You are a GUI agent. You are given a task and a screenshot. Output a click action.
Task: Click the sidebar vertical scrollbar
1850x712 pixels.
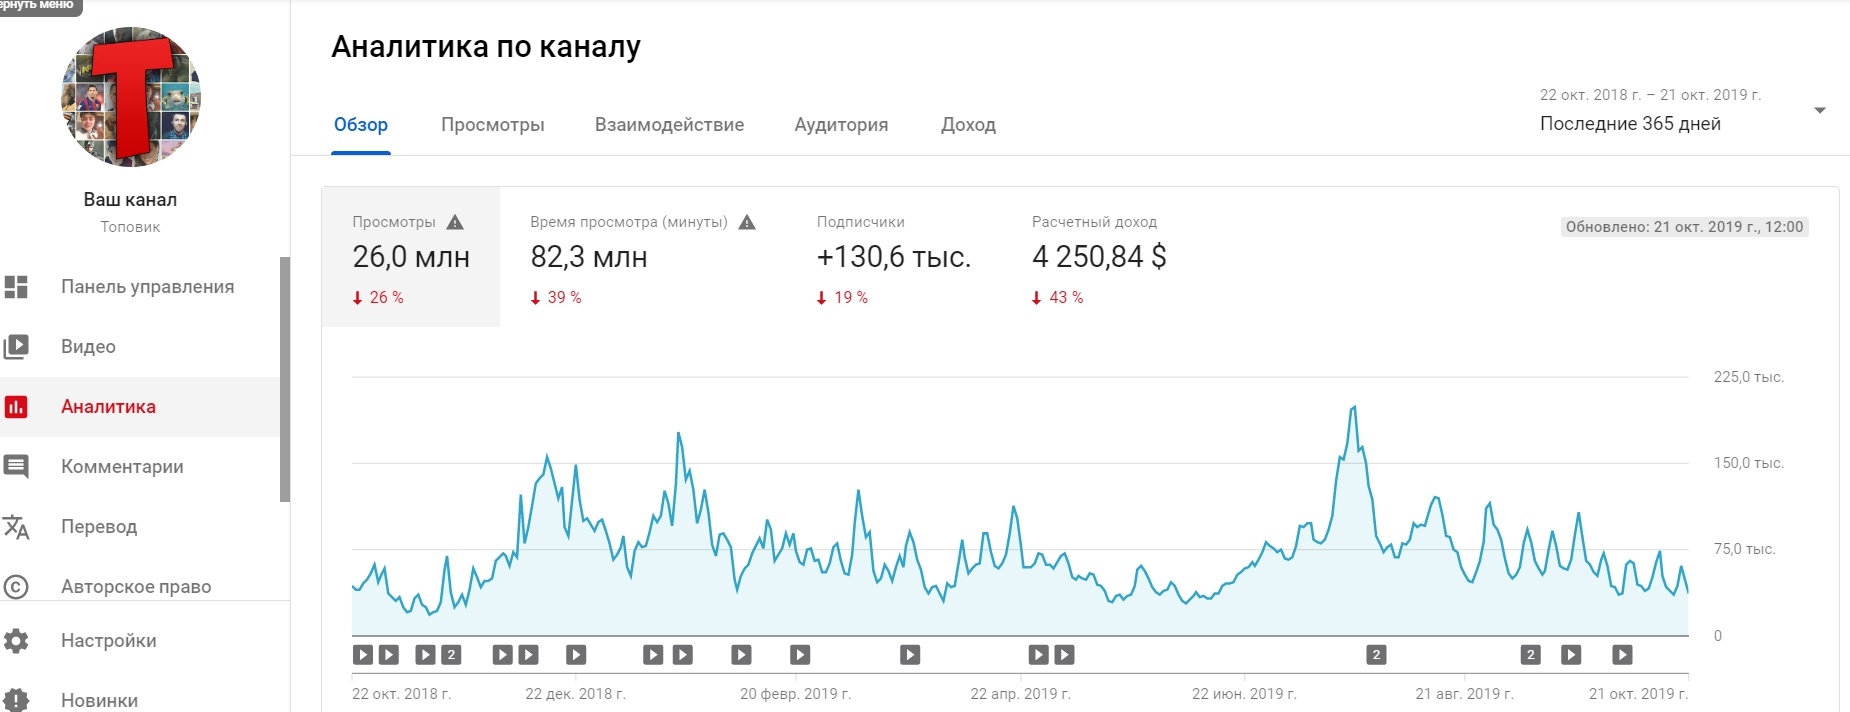point(285,380)
